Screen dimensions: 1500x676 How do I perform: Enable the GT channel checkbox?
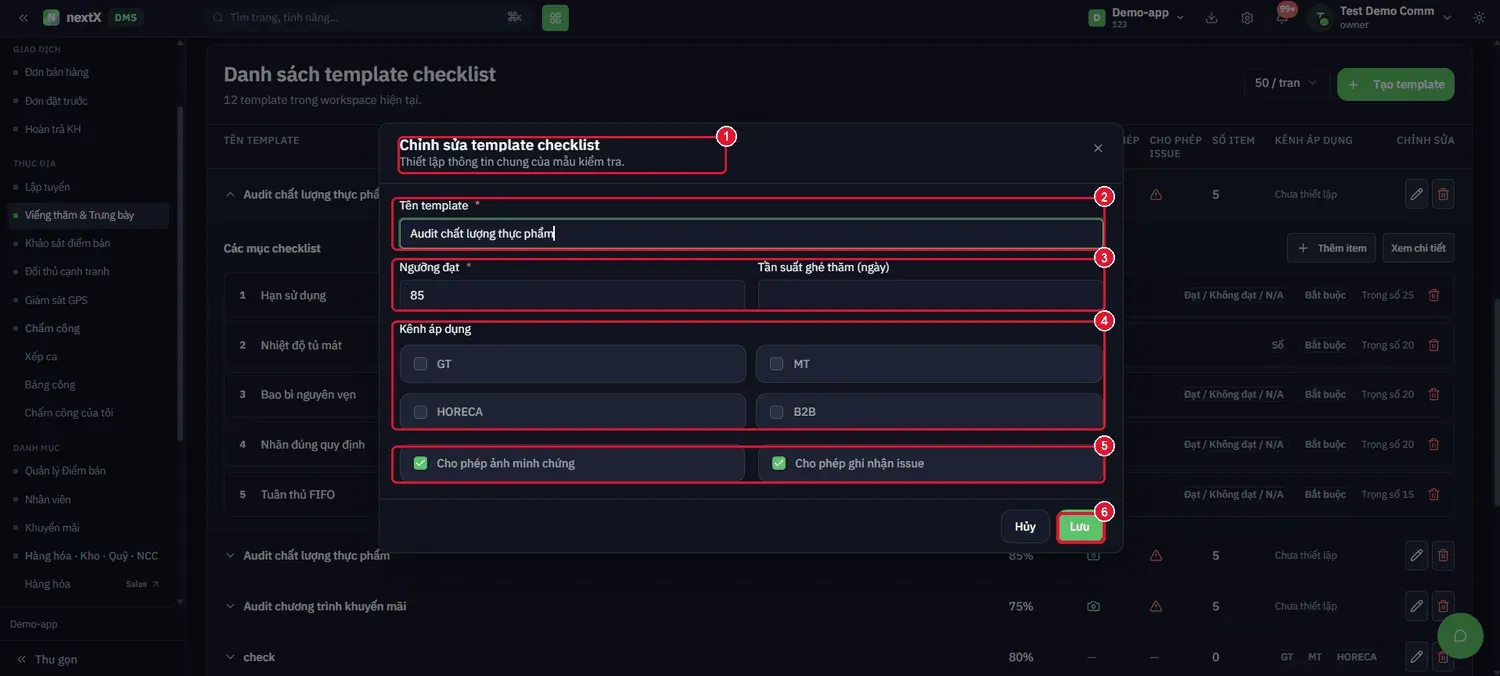[x=421, y=364]
